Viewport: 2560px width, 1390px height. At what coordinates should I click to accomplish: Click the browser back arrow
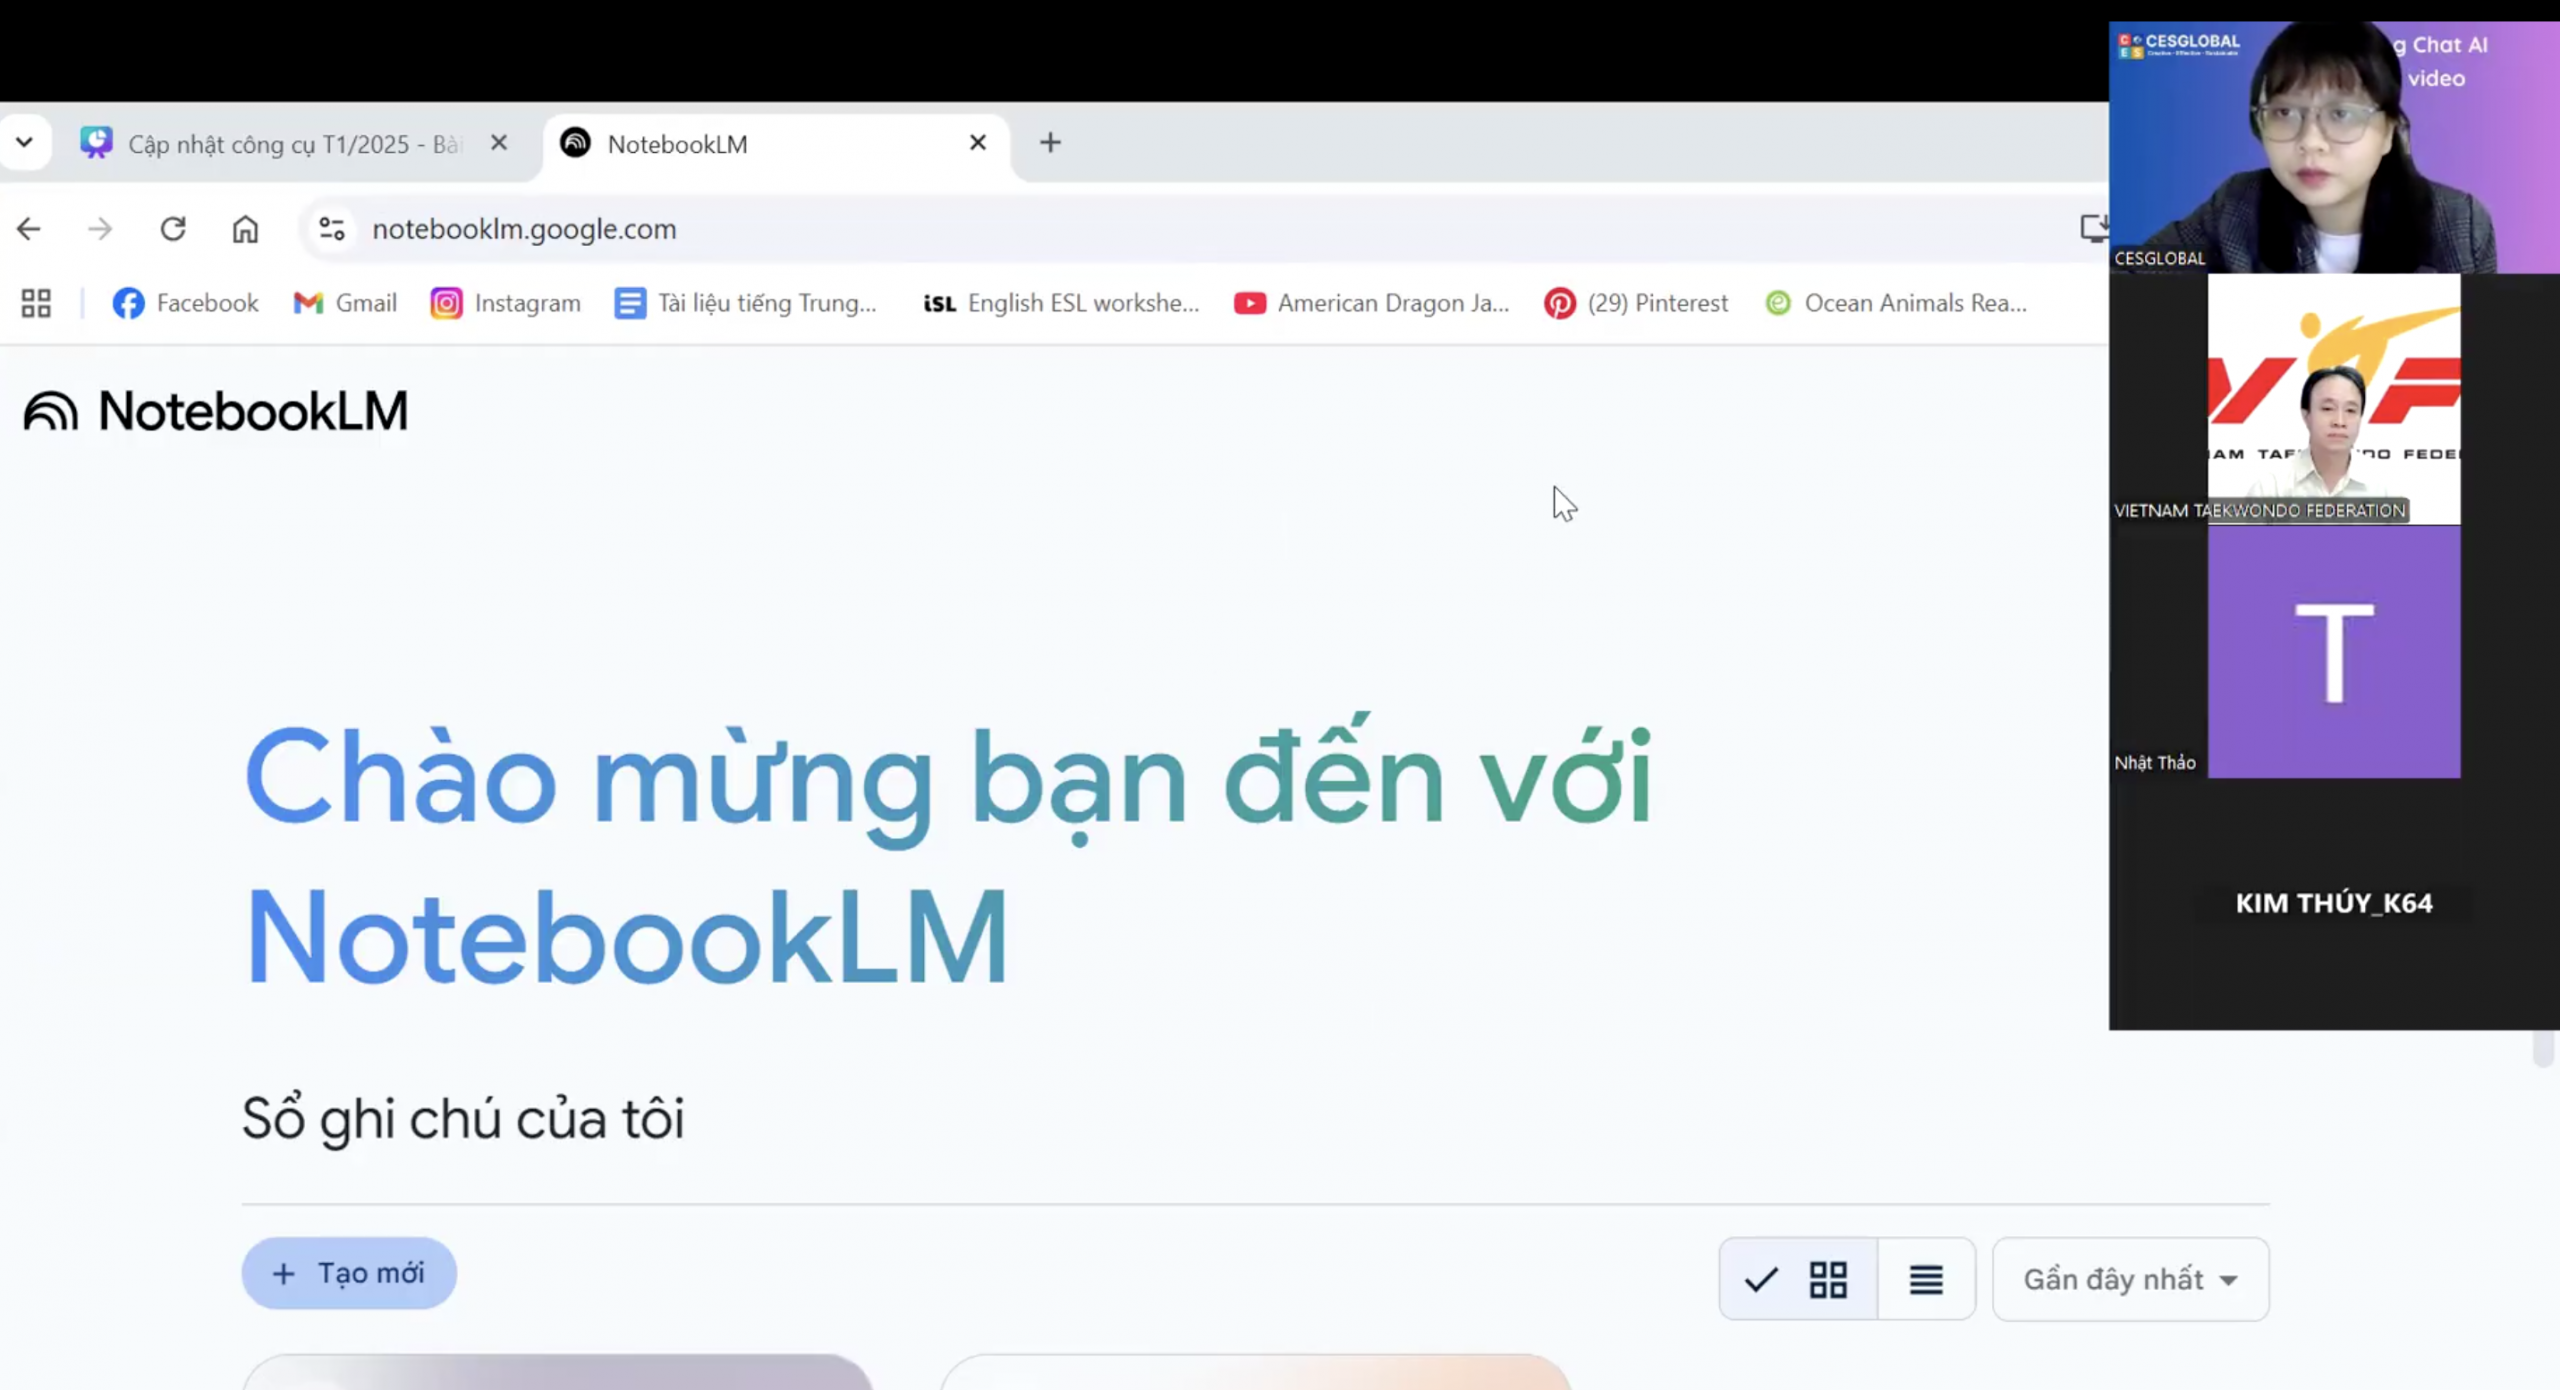[x=29, y=229]
